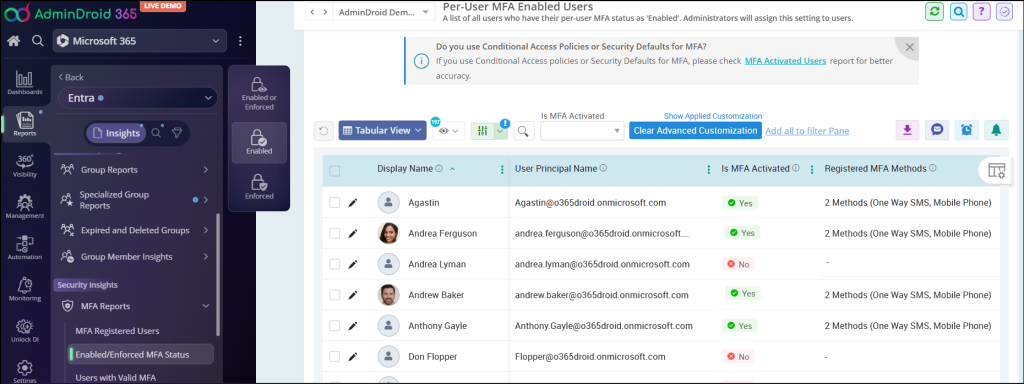Open Automation in the left rail
The width and height of the screenshot is (1024, 384).
(x=25, y=248)
